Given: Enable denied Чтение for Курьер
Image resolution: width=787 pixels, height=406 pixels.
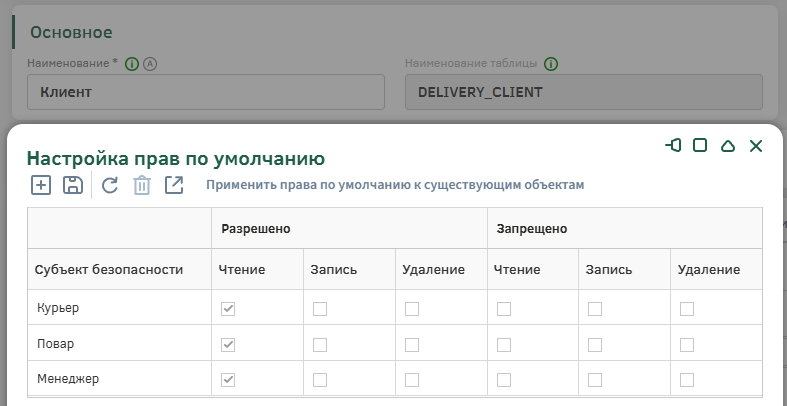Looking at the screenshot, I should [504, 309].
